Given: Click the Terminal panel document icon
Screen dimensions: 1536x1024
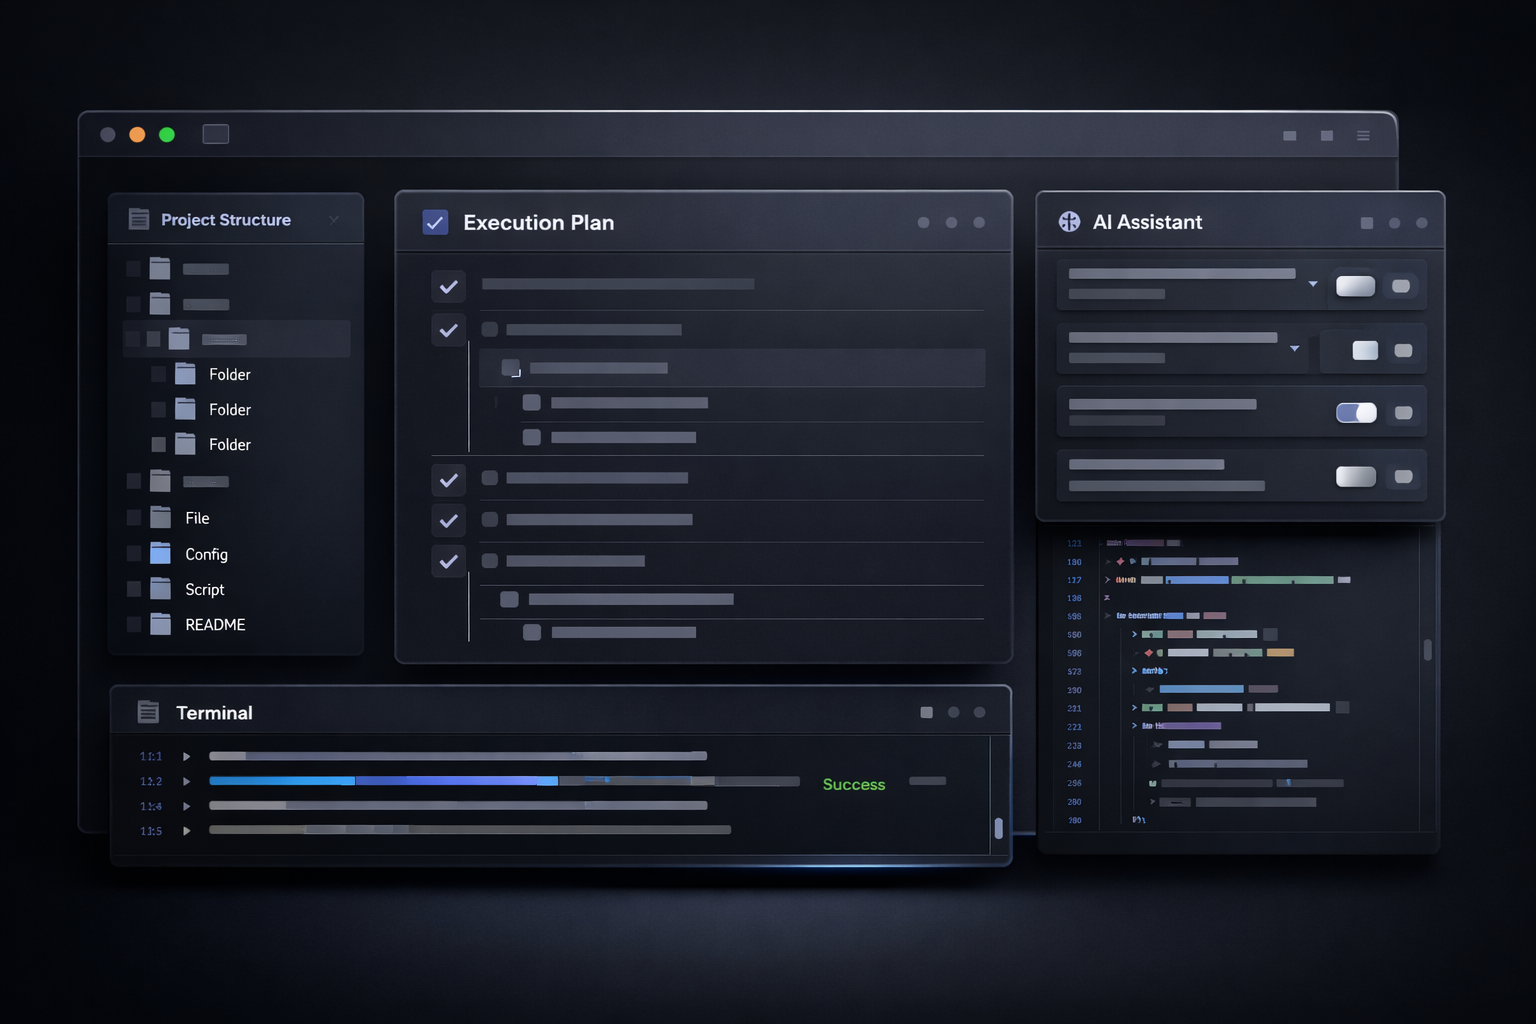Looking at the screenshot, I should tap(148, 712).
